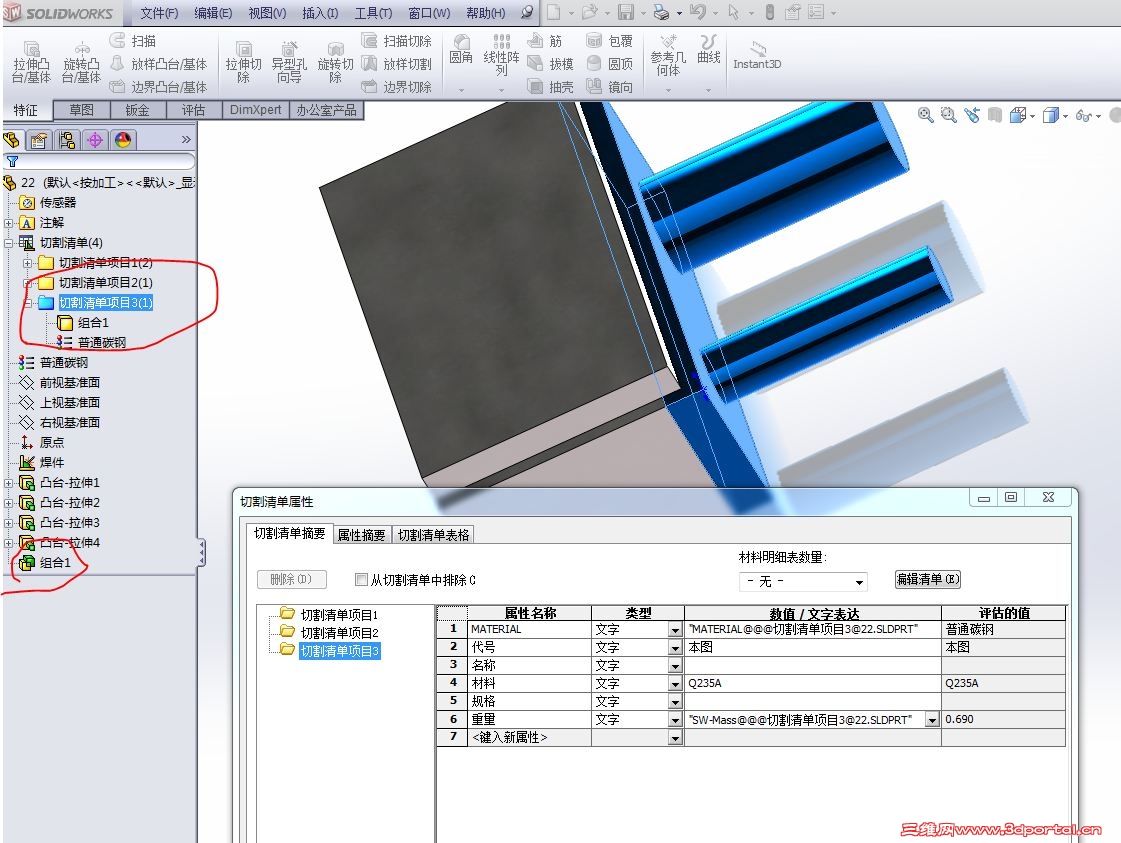Click the Boundary Cut tool (边界切除)

397,87
